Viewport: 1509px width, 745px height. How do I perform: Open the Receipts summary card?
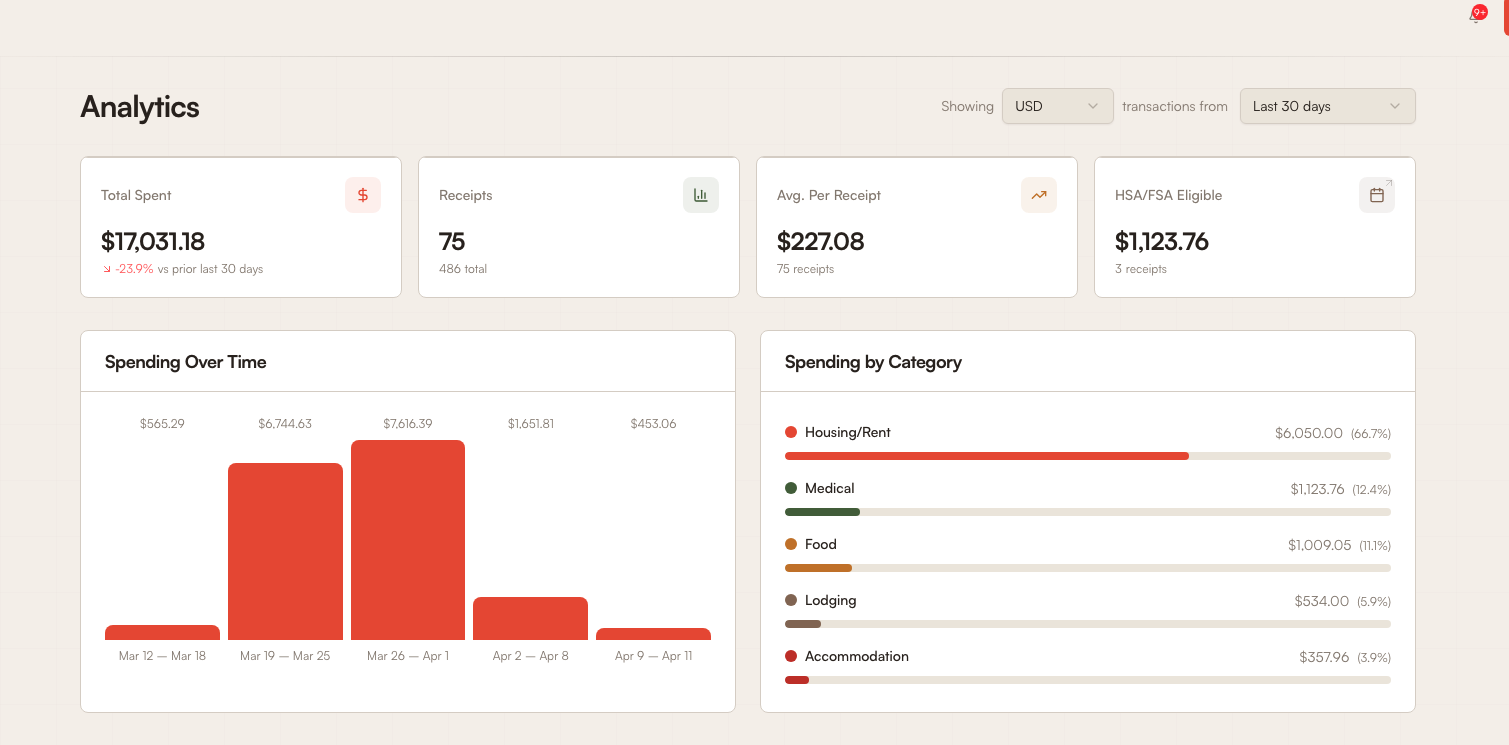coord(578,227)
